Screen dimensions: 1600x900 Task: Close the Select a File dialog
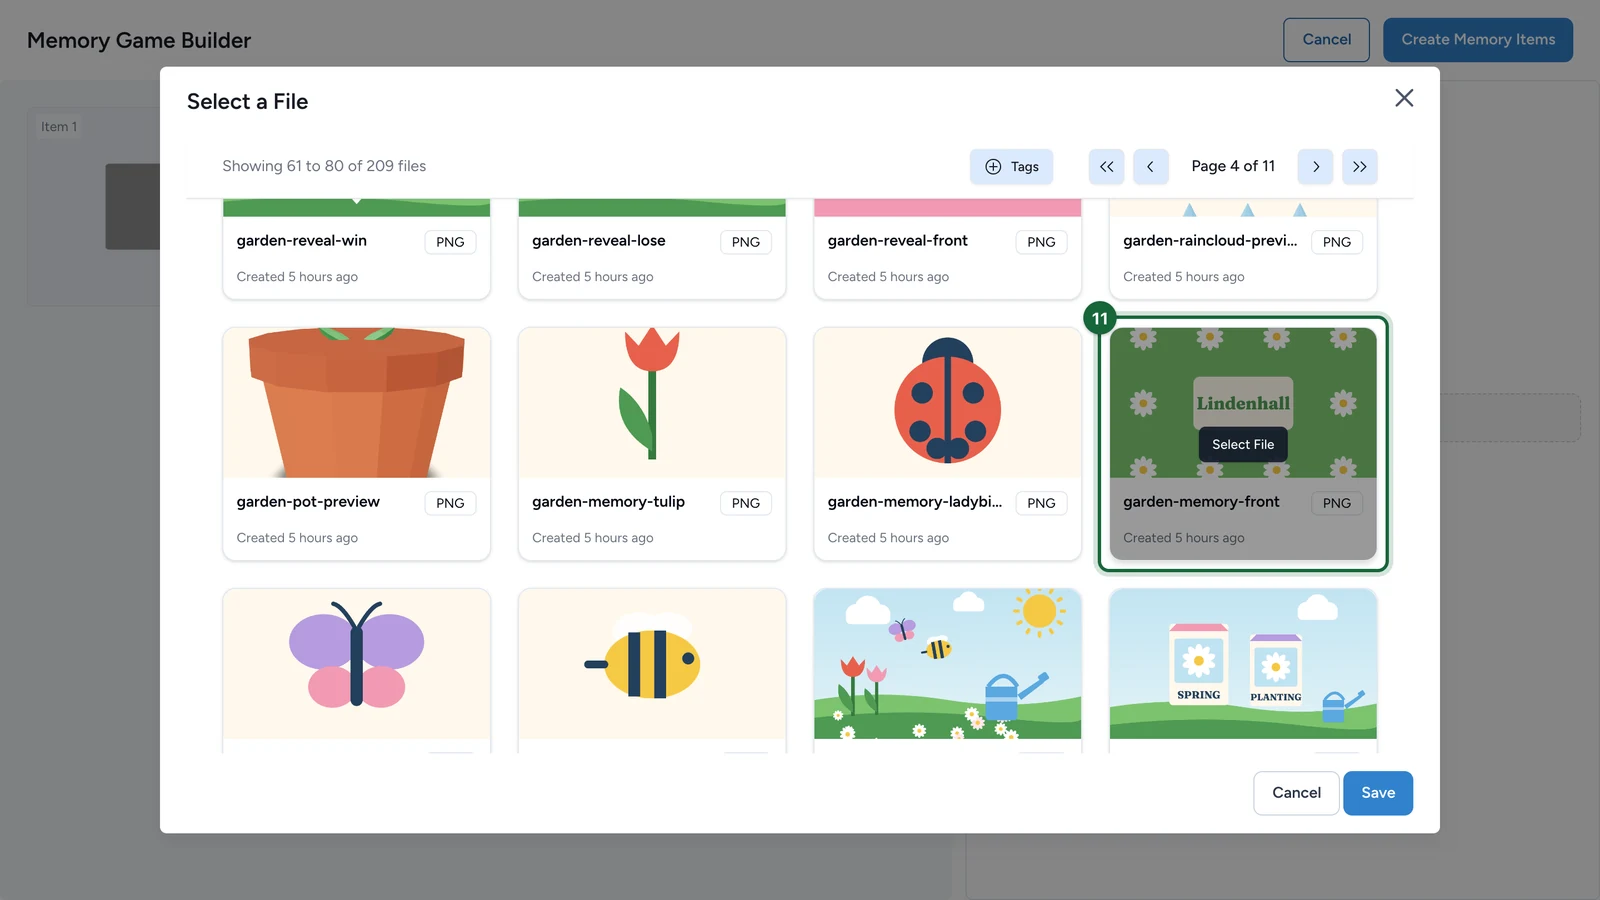coord(1404,98)
